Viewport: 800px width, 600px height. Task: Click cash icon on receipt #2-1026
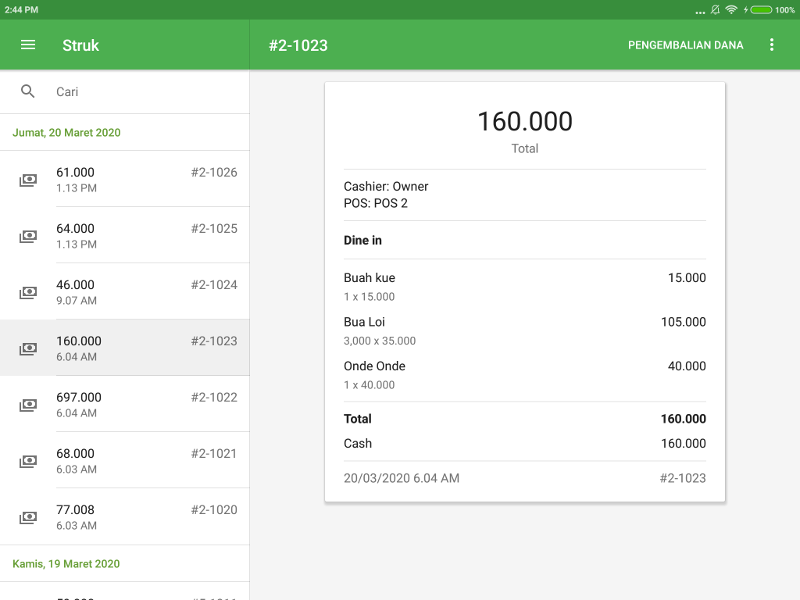pos(28,180)
